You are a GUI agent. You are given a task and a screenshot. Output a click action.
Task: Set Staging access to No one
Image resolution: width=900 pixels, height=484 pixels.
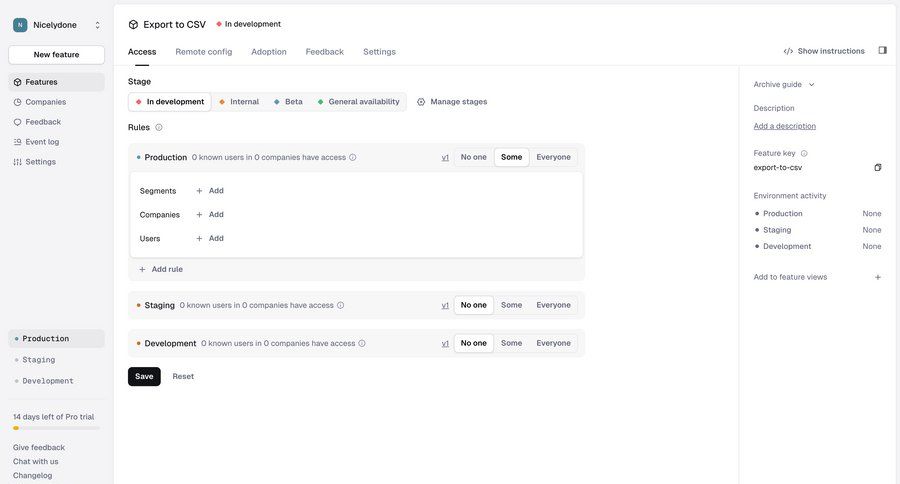pyautogui.click(x=474, y=305)
